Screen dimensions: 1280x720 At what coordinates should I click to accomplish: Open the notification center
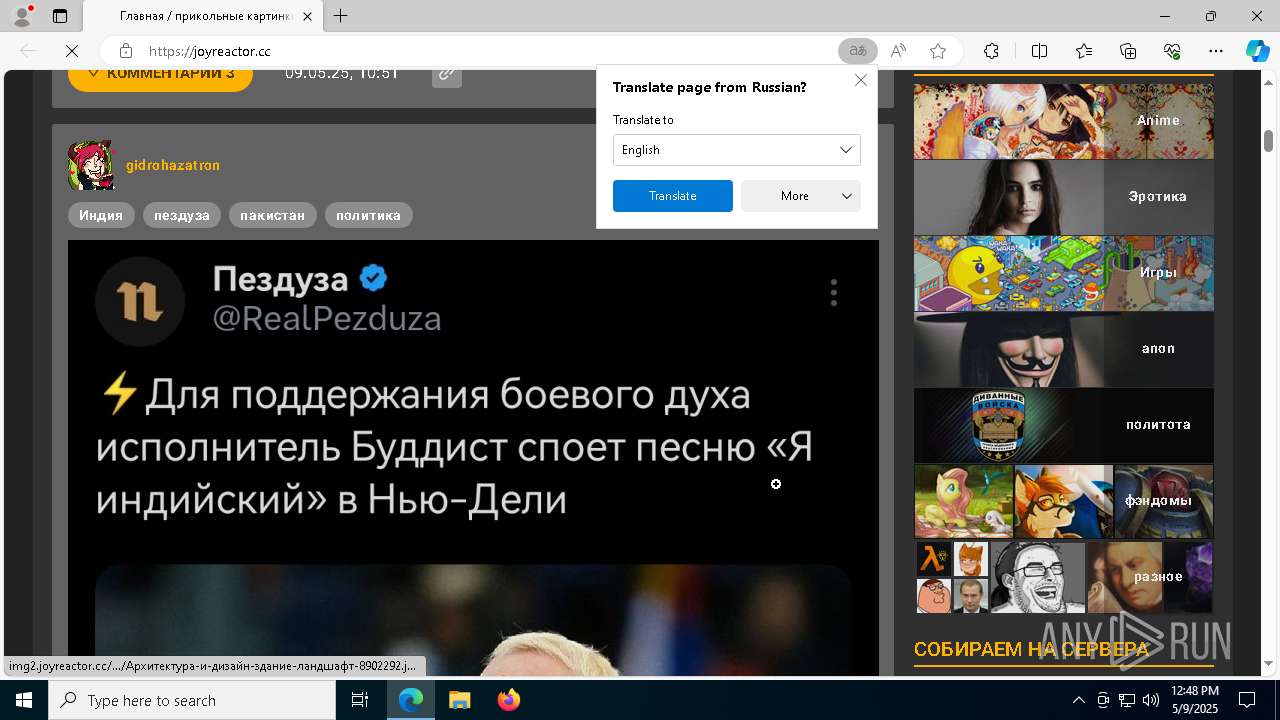1247,700
